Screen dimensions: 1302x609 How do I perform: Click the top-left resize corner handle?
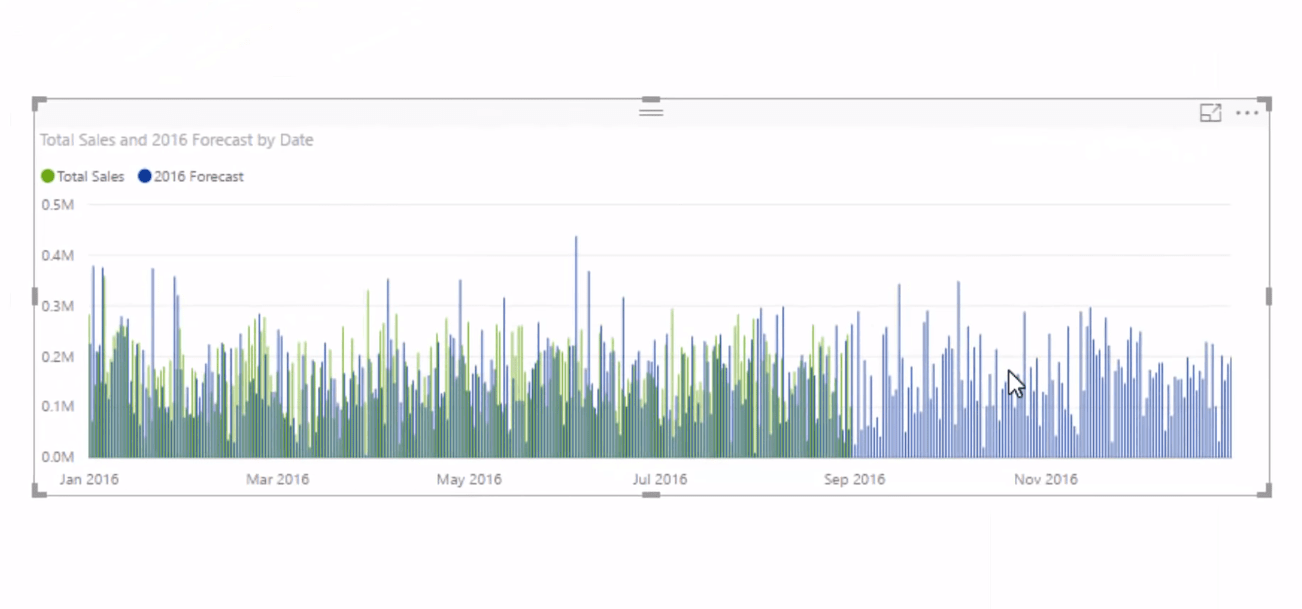pyautogui.click(x=39, y=103)
